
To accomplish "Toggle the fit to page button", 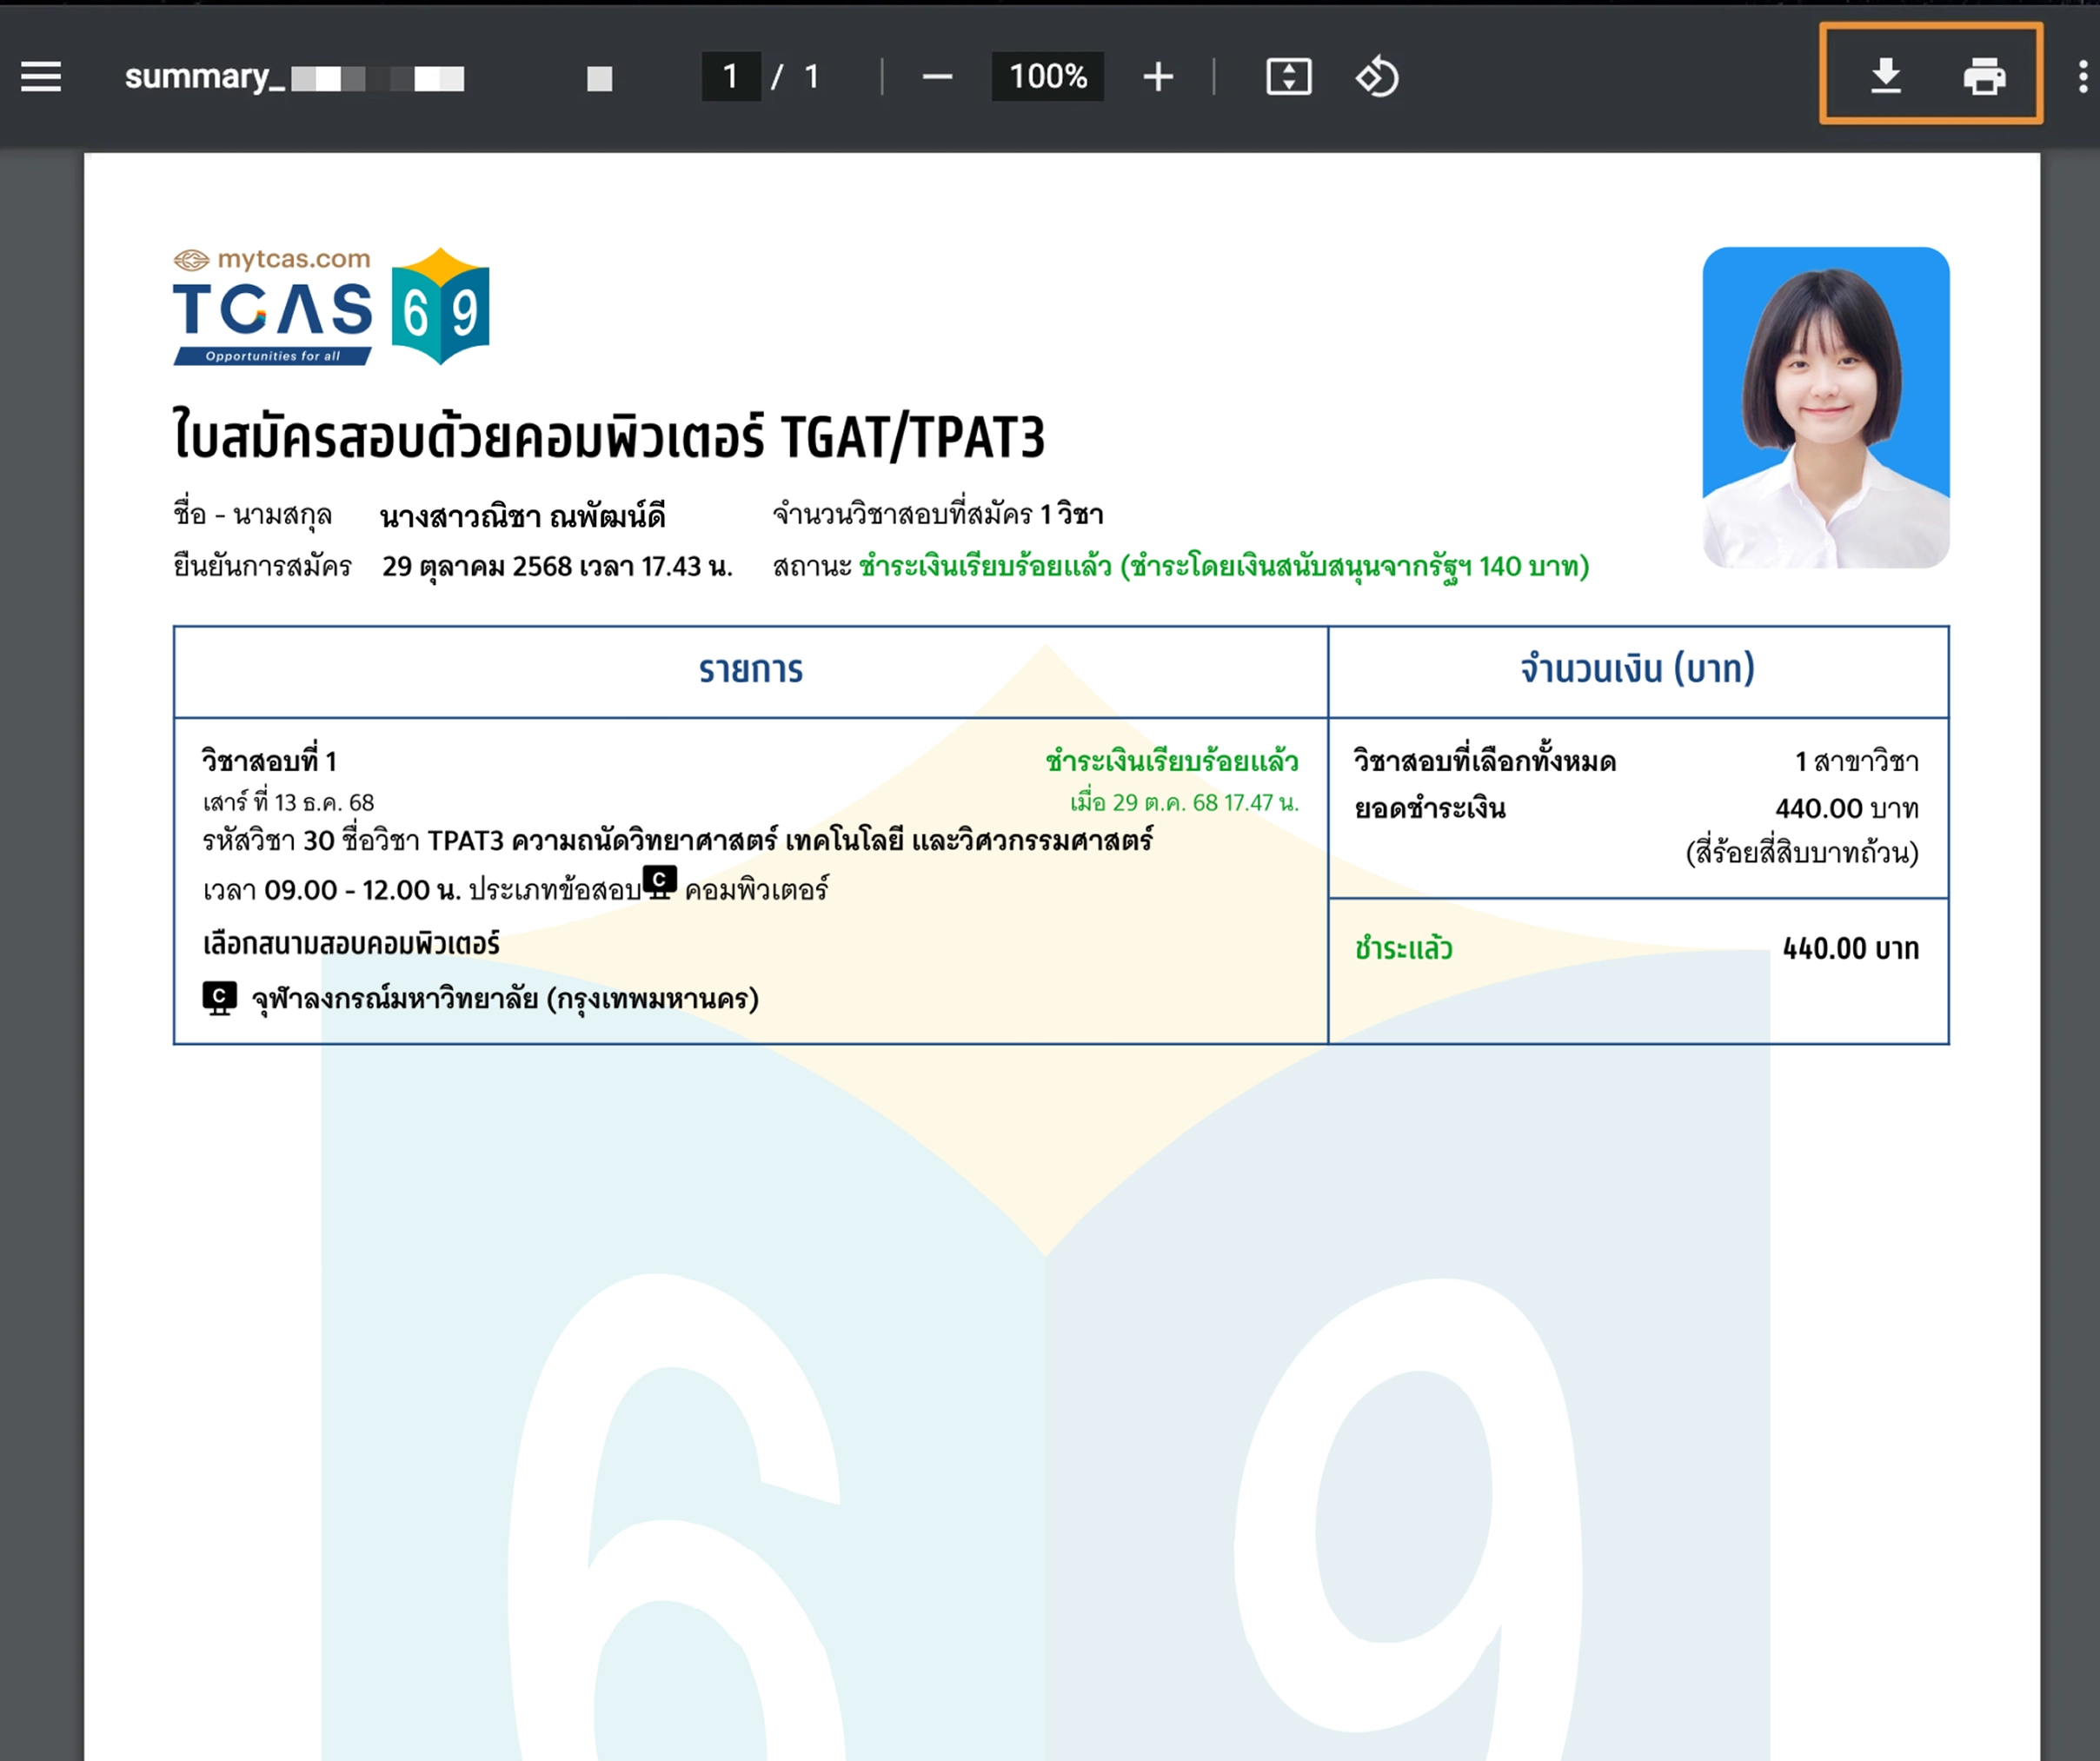I will tap(1289, 77).
